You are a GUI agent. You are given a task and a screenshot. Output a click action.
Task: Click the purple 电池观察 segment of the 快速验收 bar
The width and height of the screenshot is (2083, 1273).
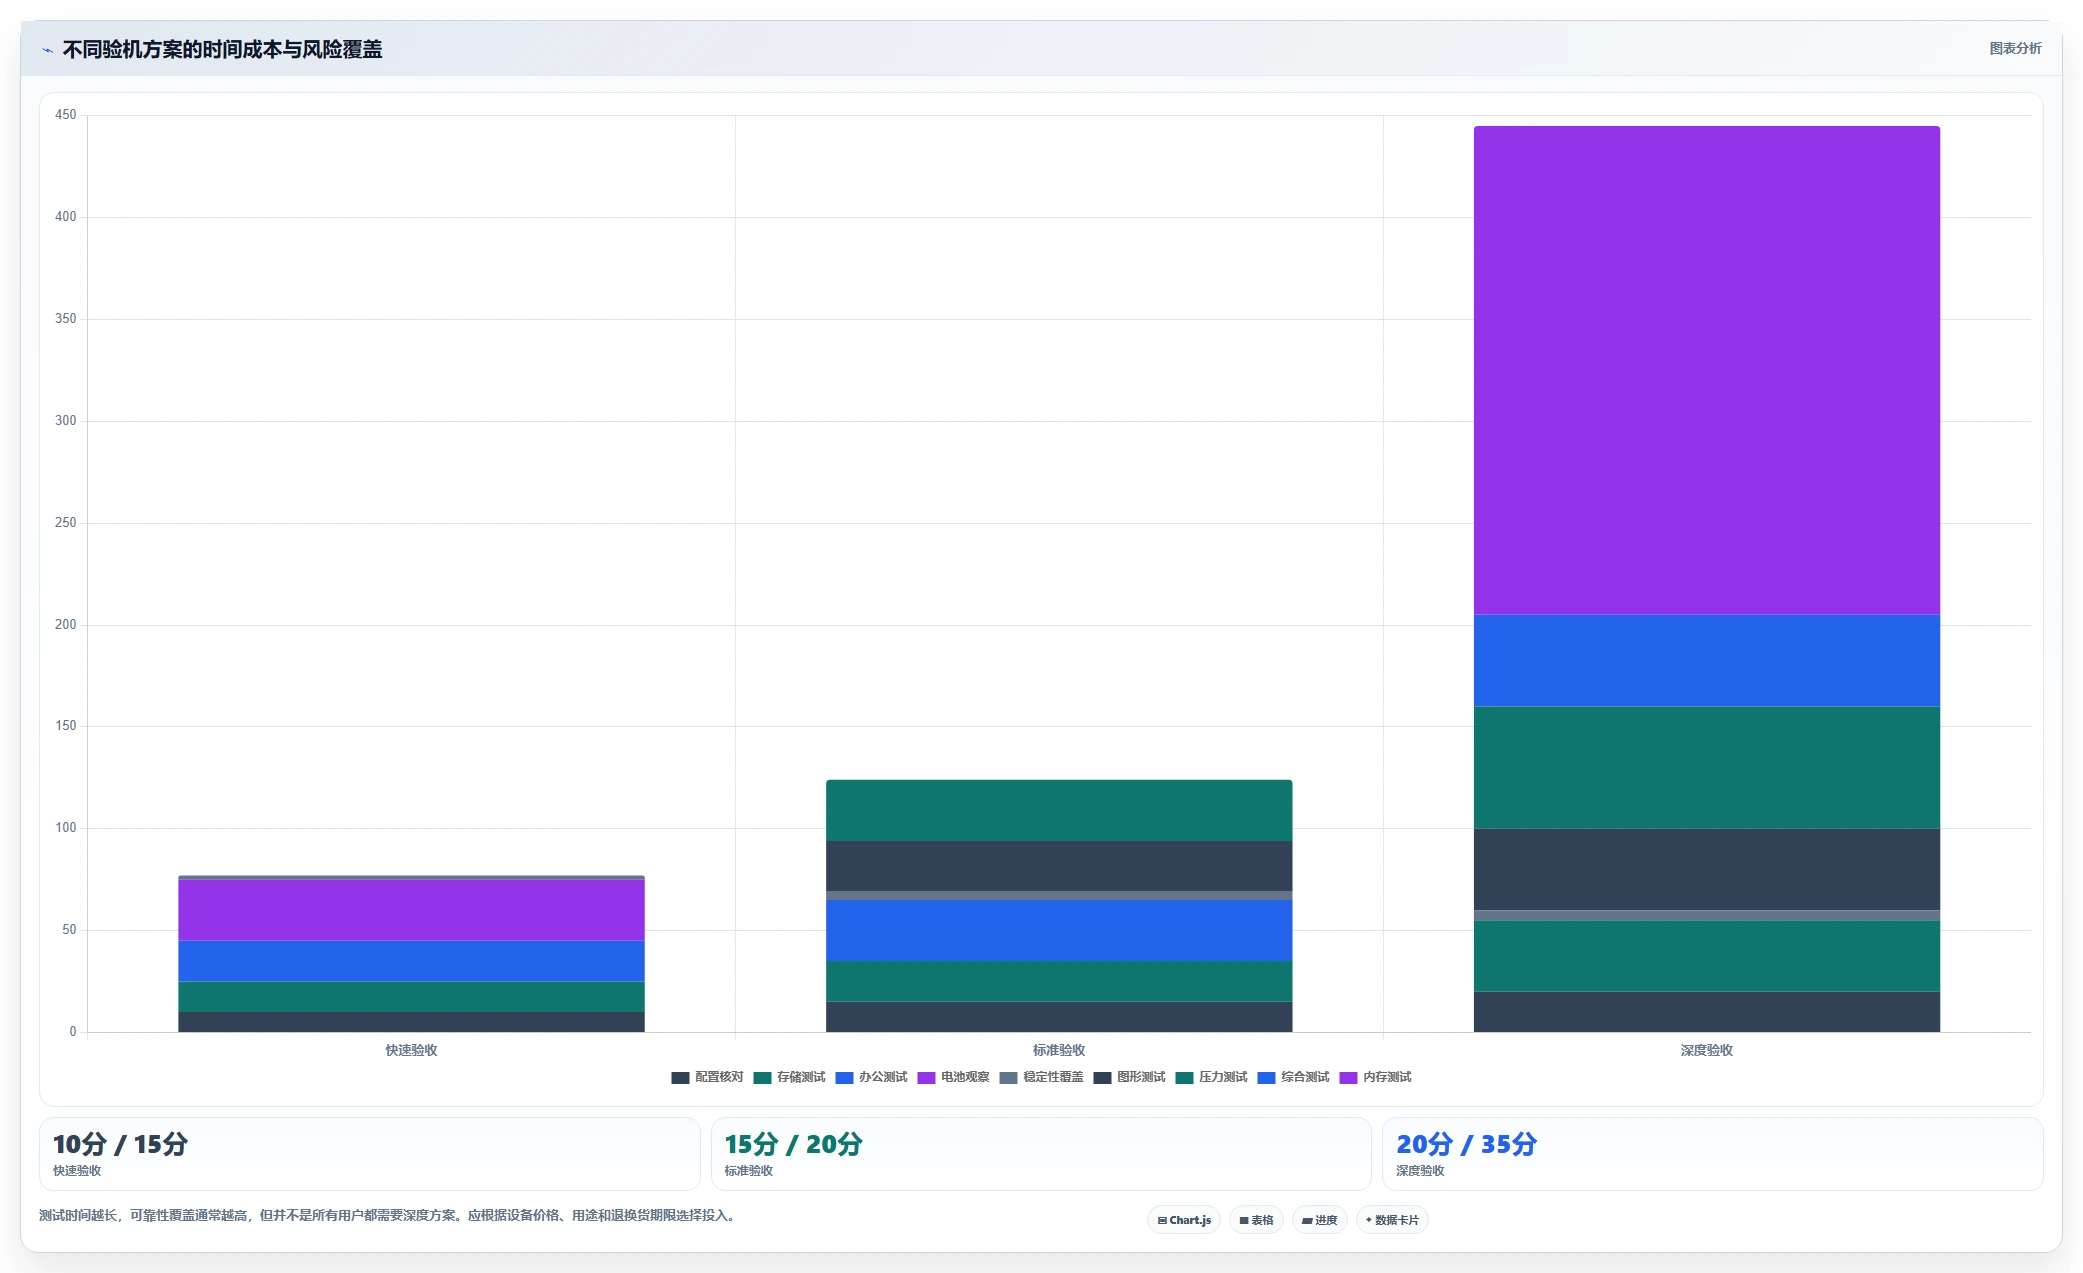click(x=411, y=910)
